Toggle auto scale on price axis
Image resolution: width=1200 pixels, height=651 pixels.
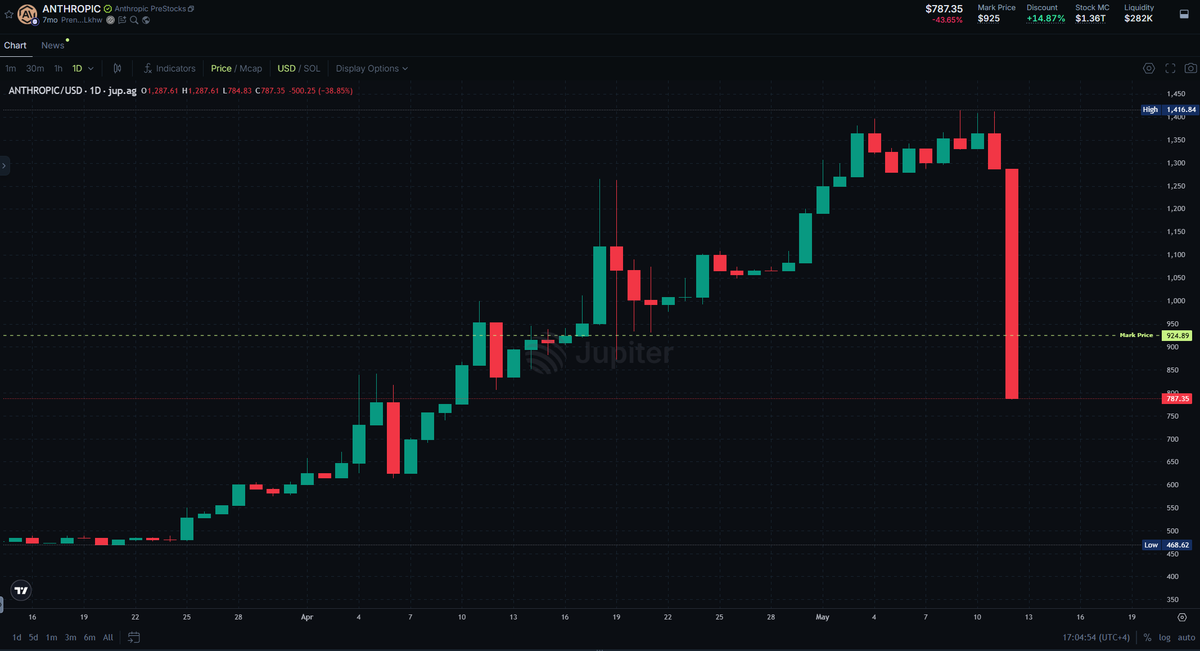[1185, 637]
